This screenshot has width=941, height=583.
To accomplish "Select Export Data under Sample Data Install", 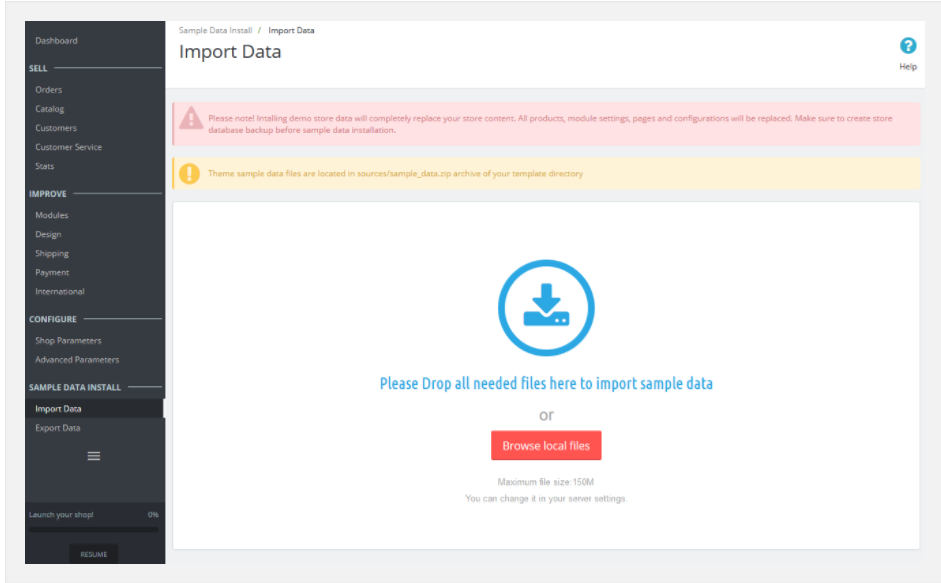I will 58,428.
